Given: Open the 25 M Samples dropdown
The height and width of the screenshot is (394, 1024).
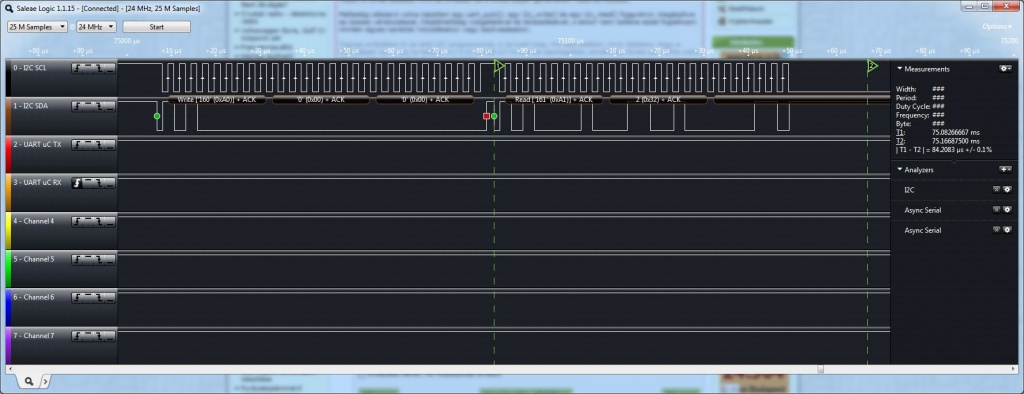Looking at the screenshot, I should (37, 27).
